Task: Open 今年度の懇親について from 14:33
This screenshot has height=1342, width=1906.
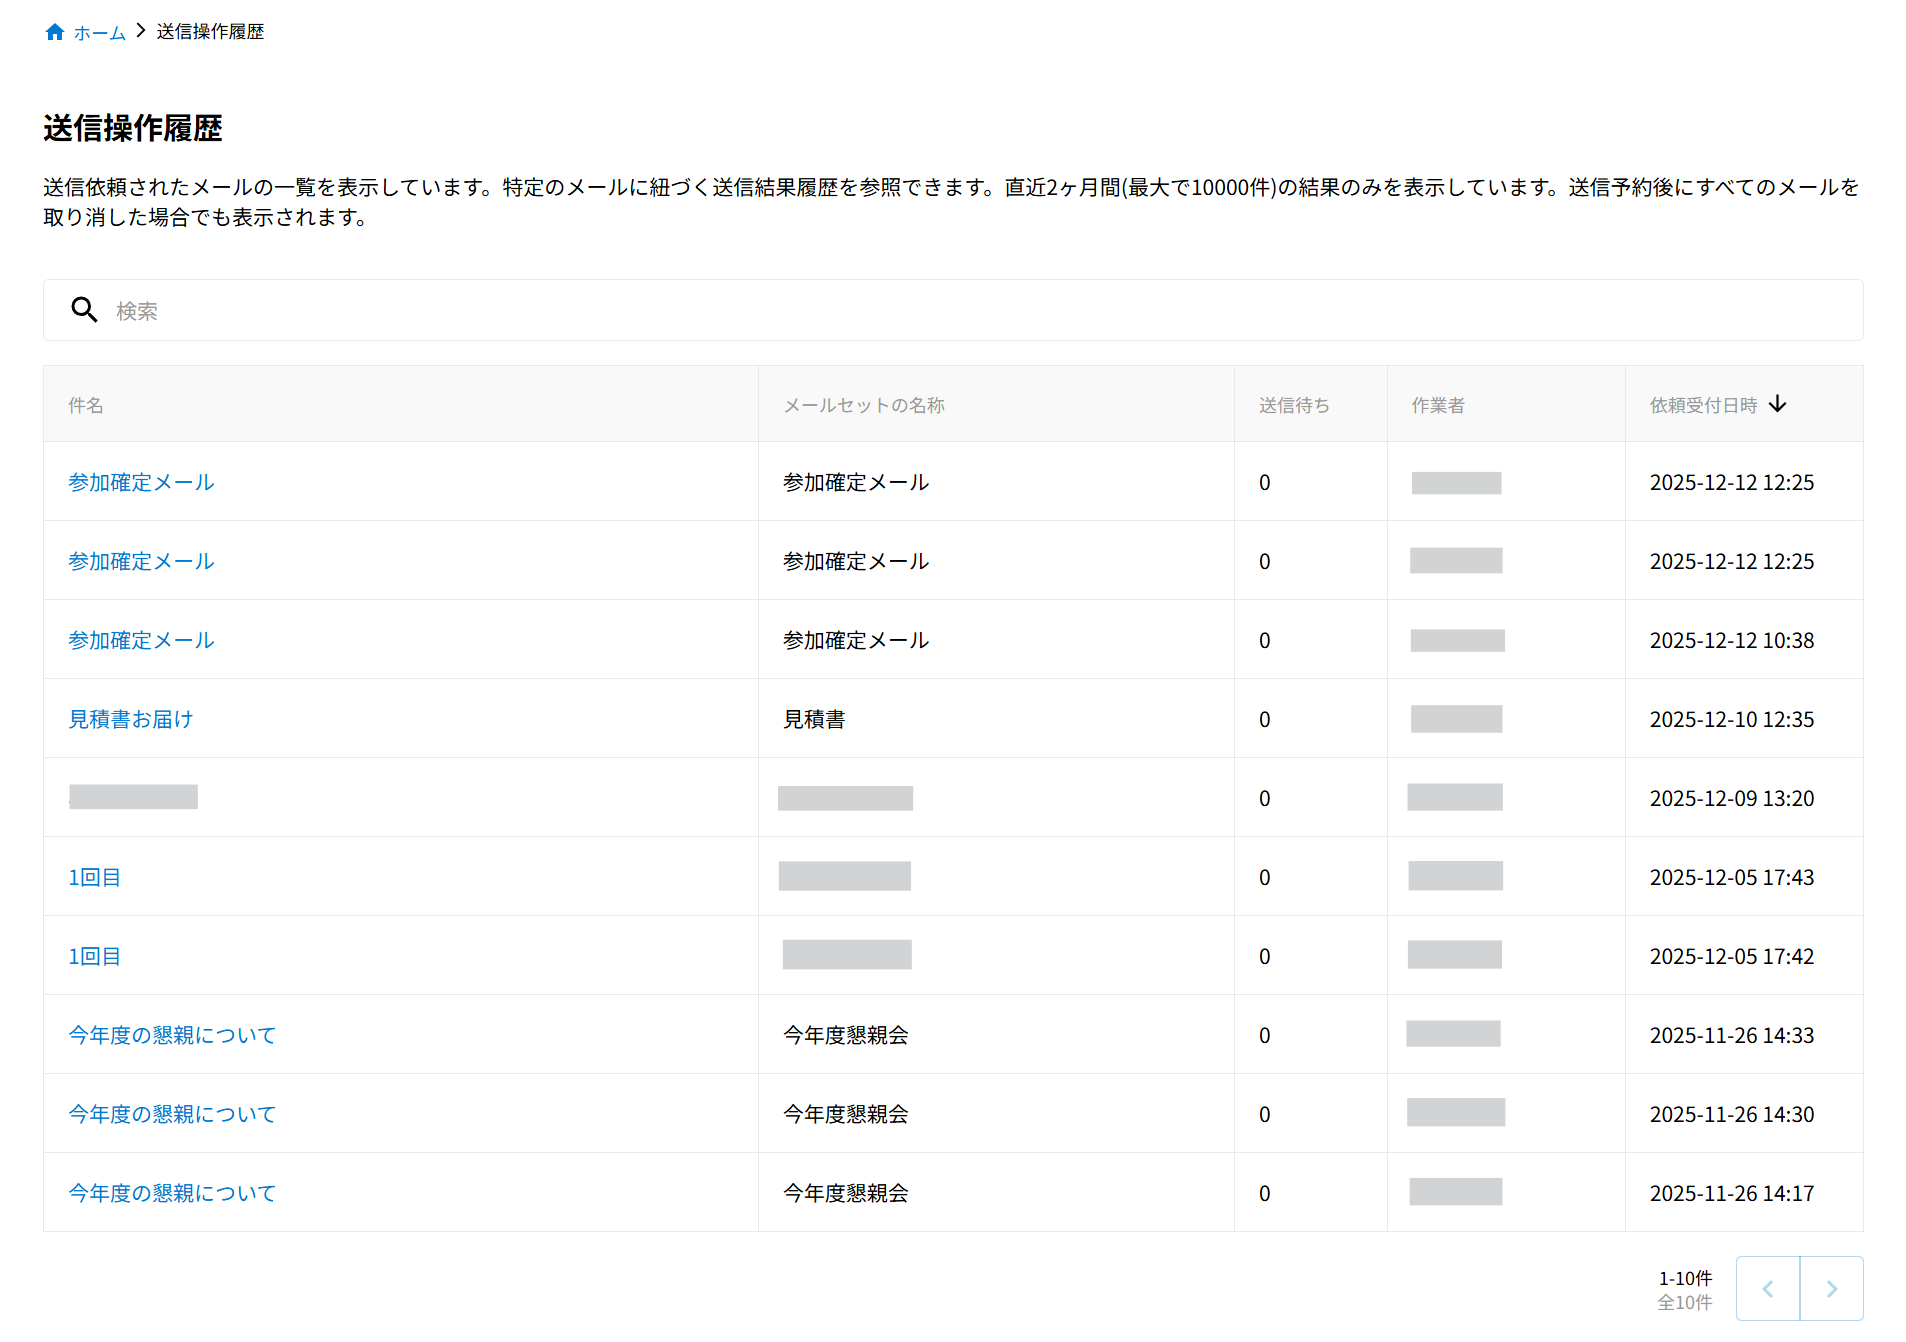Action: pyautogui.click(x=171, y=1035)
